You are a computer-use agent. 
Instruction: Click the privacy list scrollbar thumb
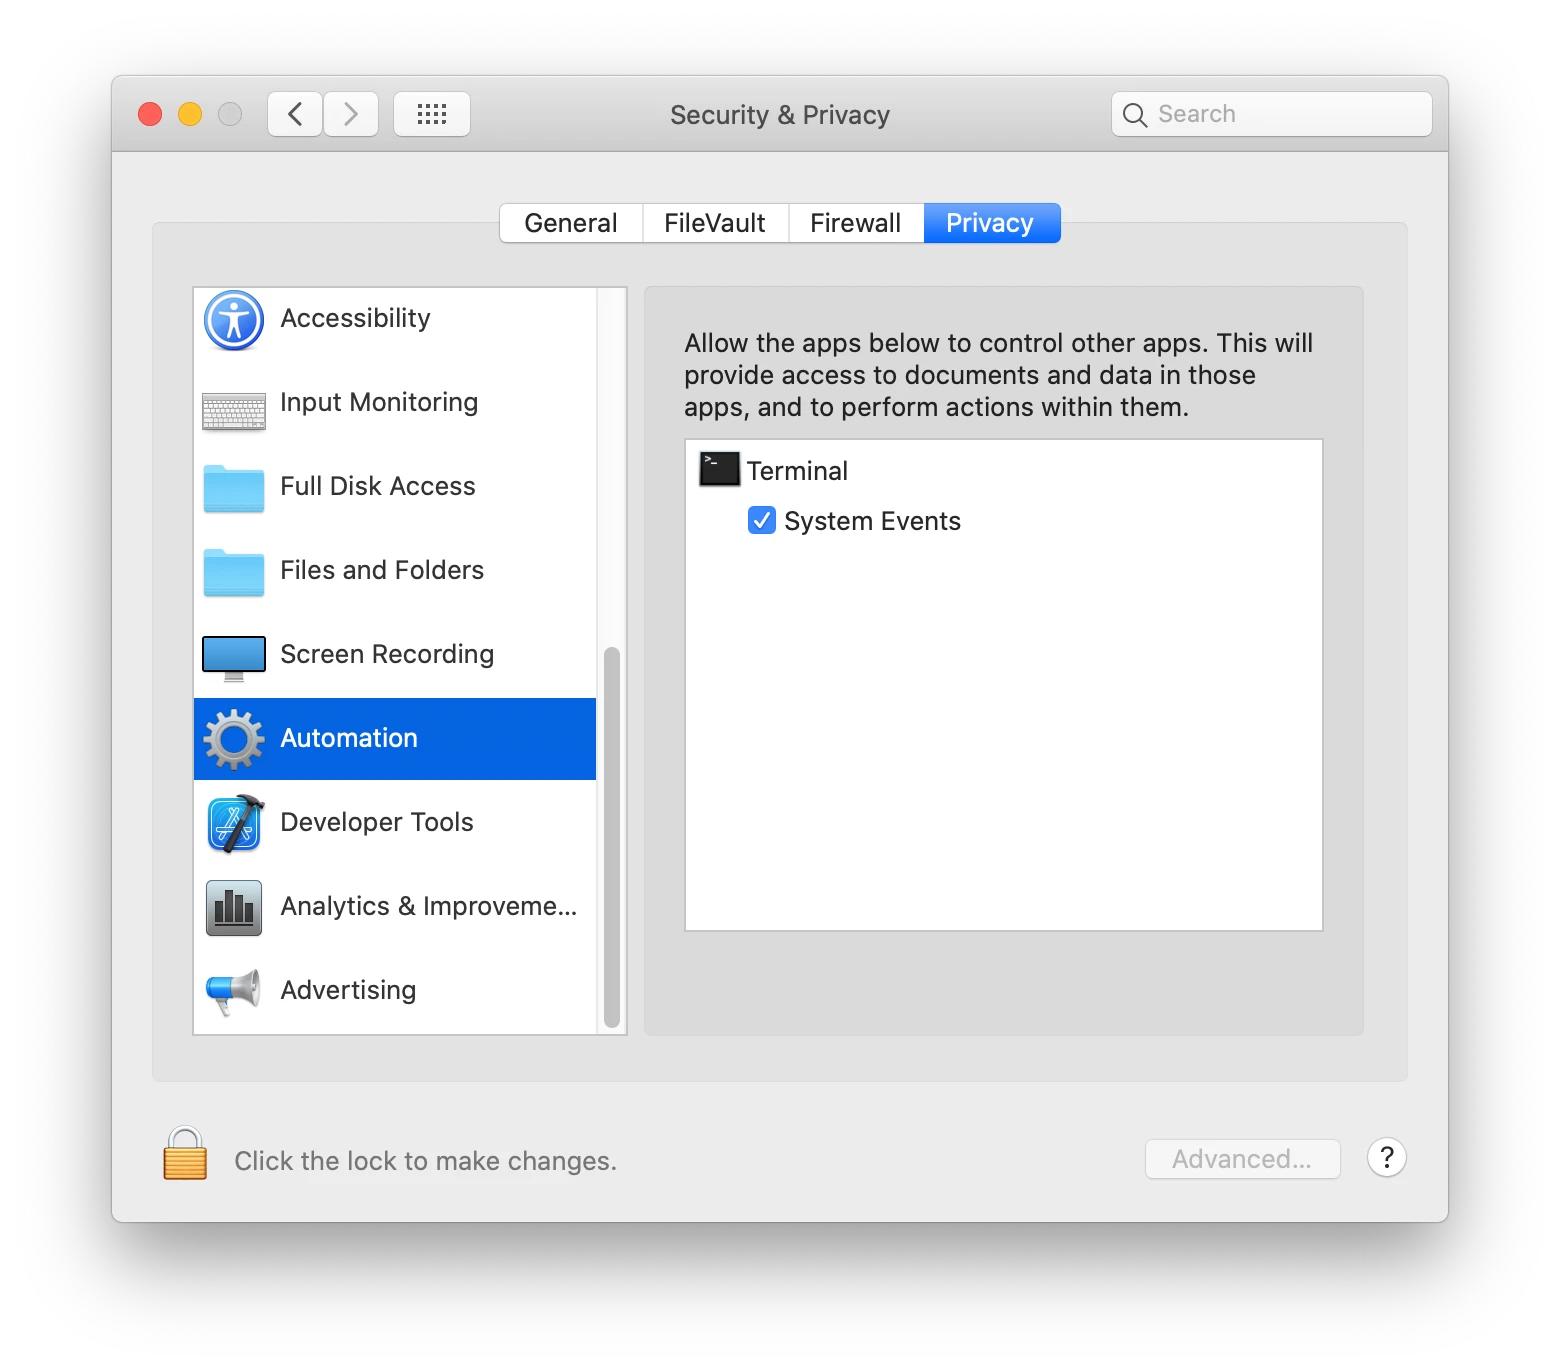pyautogui.click(x=612, y=838)
